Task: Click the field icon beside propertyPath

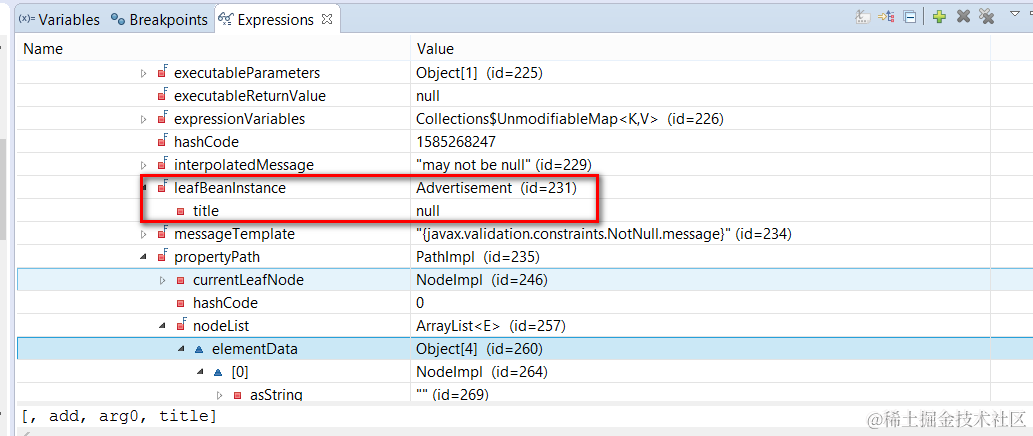Action: [x=162, y=257]
